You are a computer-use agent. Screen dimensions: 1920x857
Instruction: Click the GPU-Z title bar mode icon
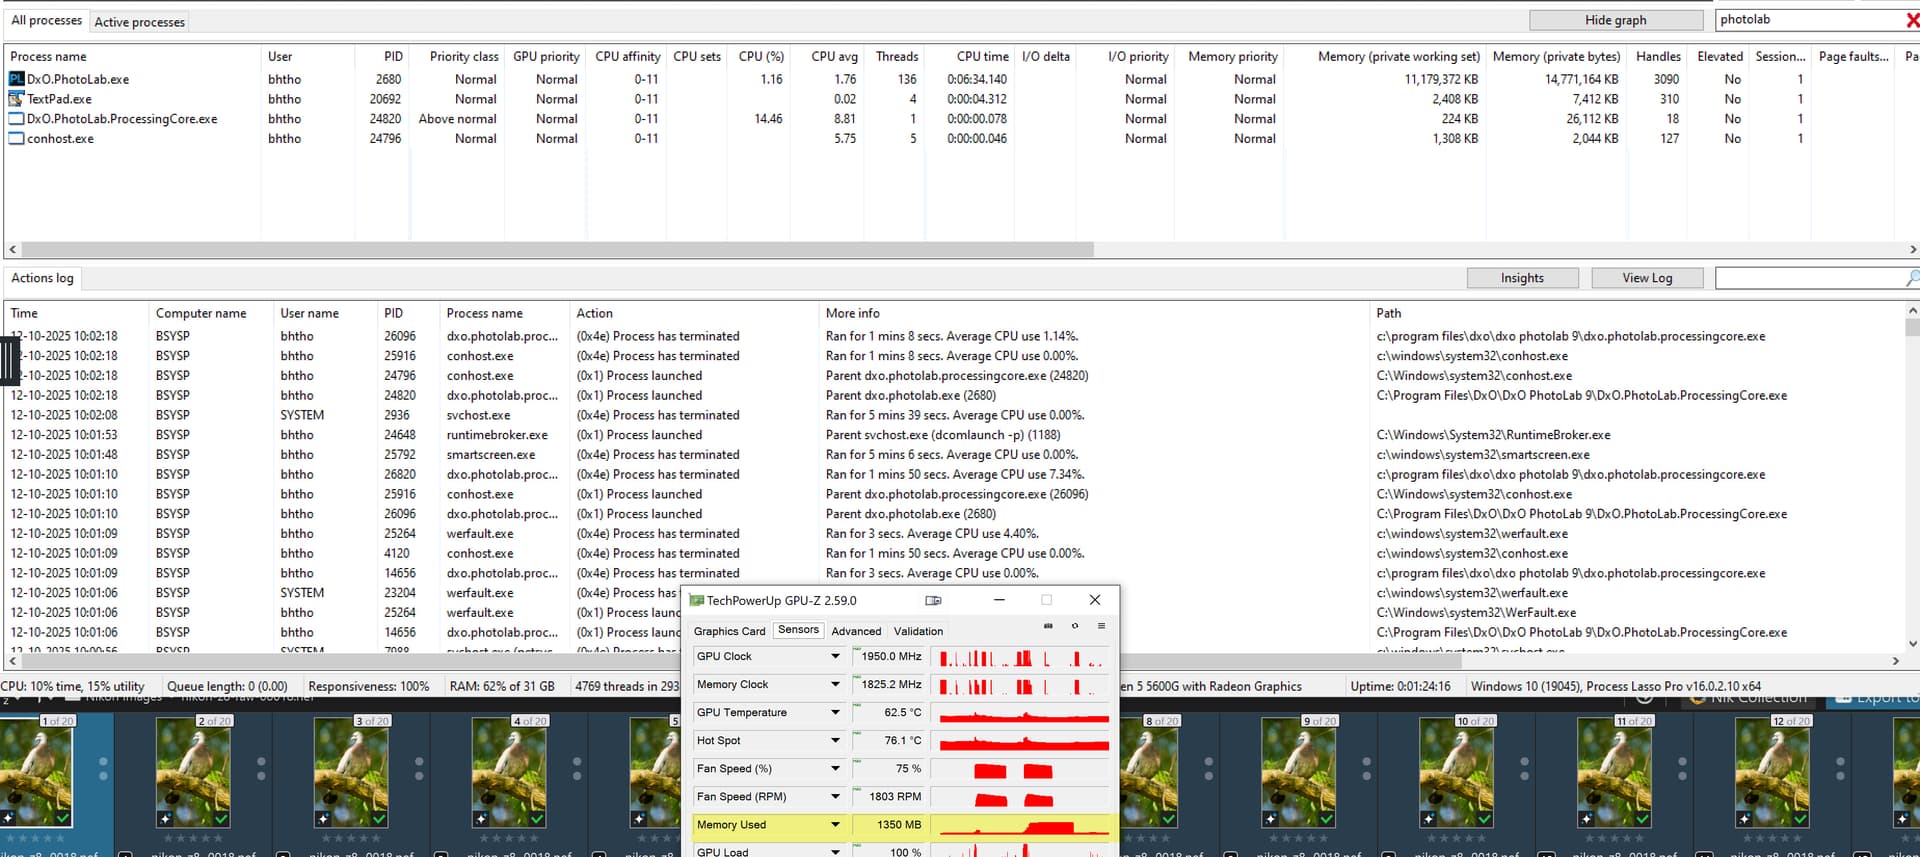coord(933,600)
